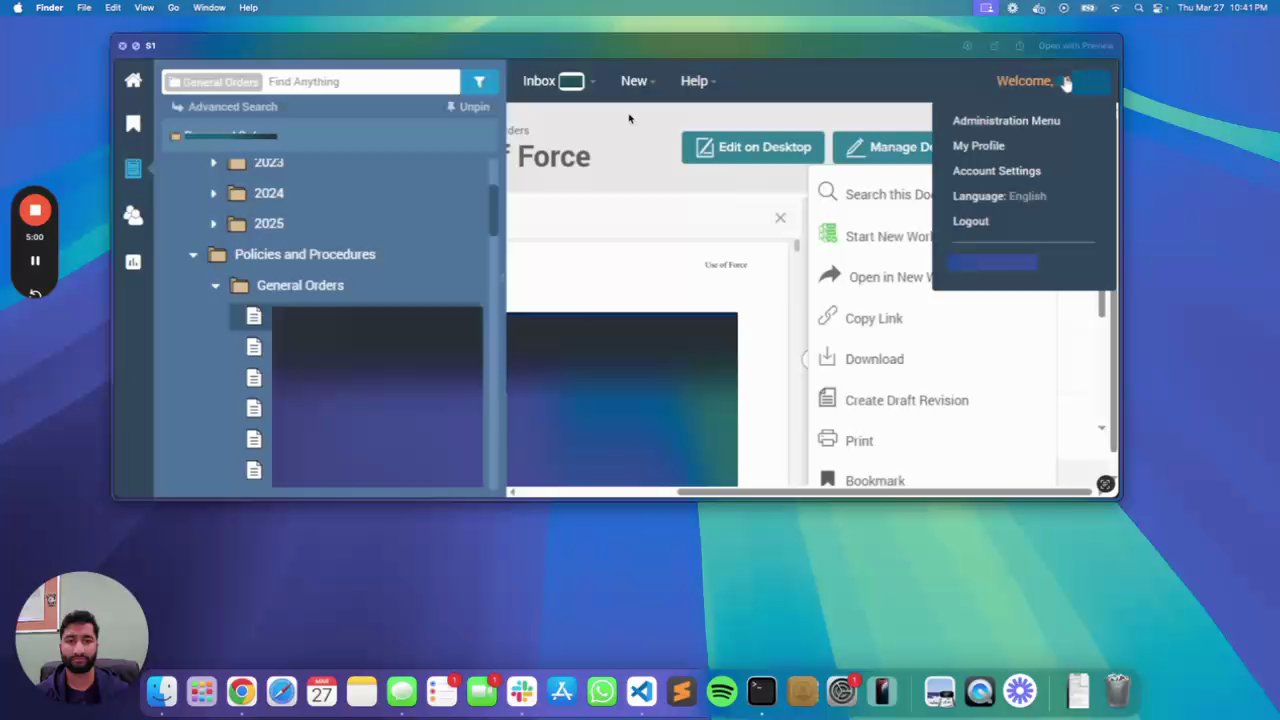
Task: Open Terminal from the Dock
Action: (761, 691)
